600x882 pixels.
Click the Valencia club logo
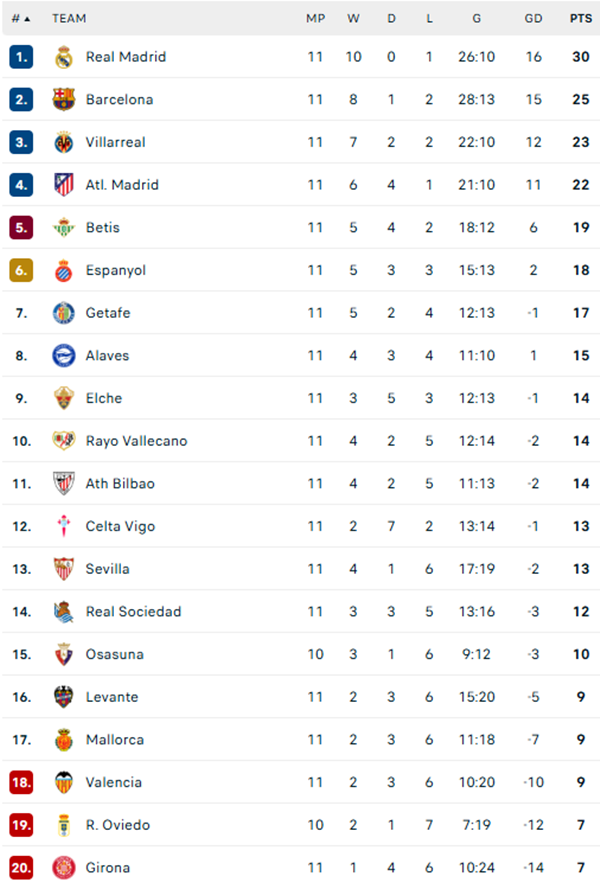[60, 782]
